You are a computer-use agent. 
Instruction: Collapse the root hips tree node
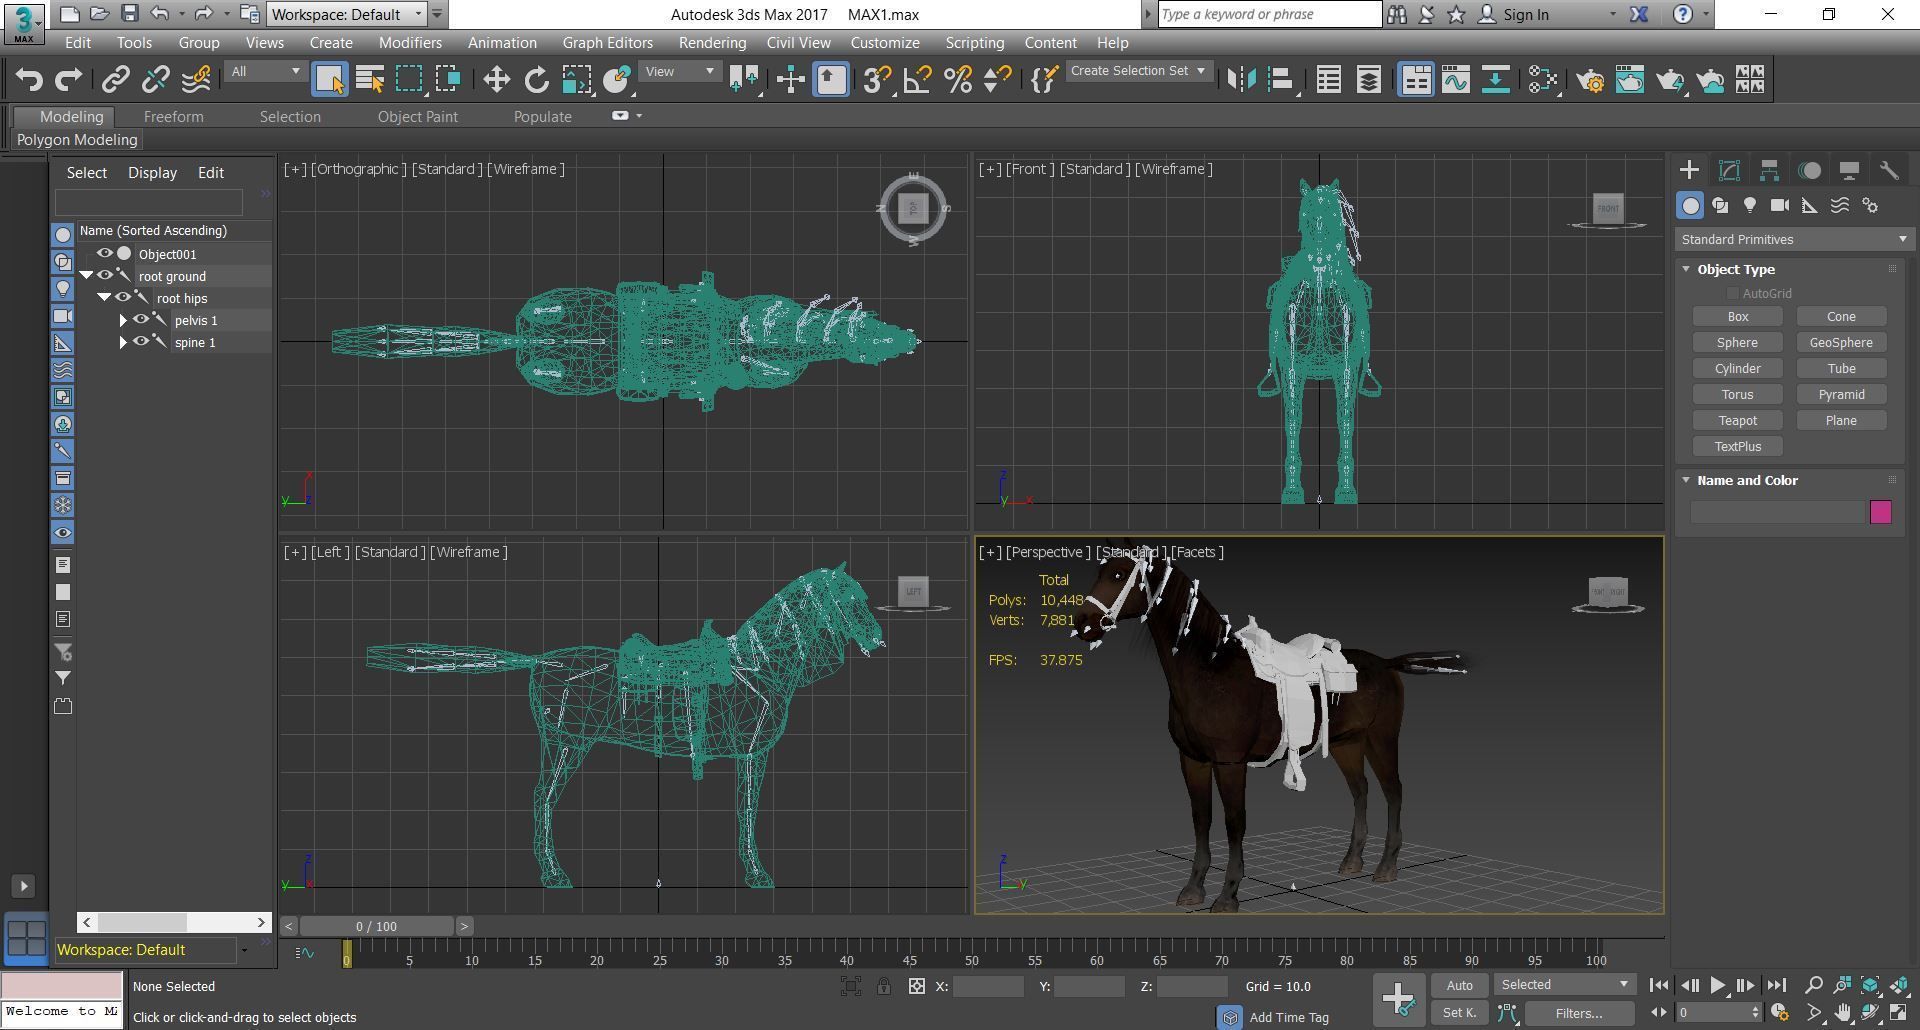pos(104,298)
